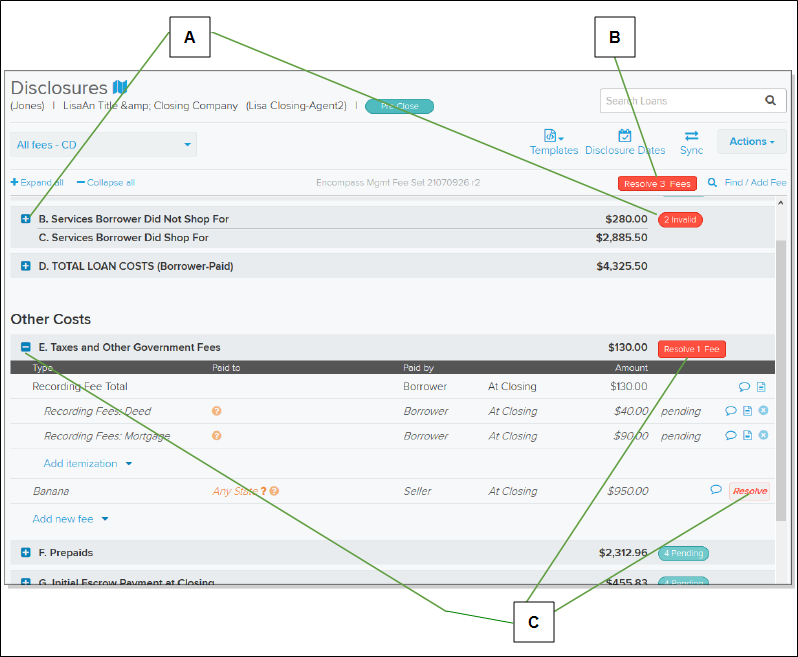Click the Sync arrows icon
Image resolution: width=798 pixels, height=657 pixels.
point(691,136)
